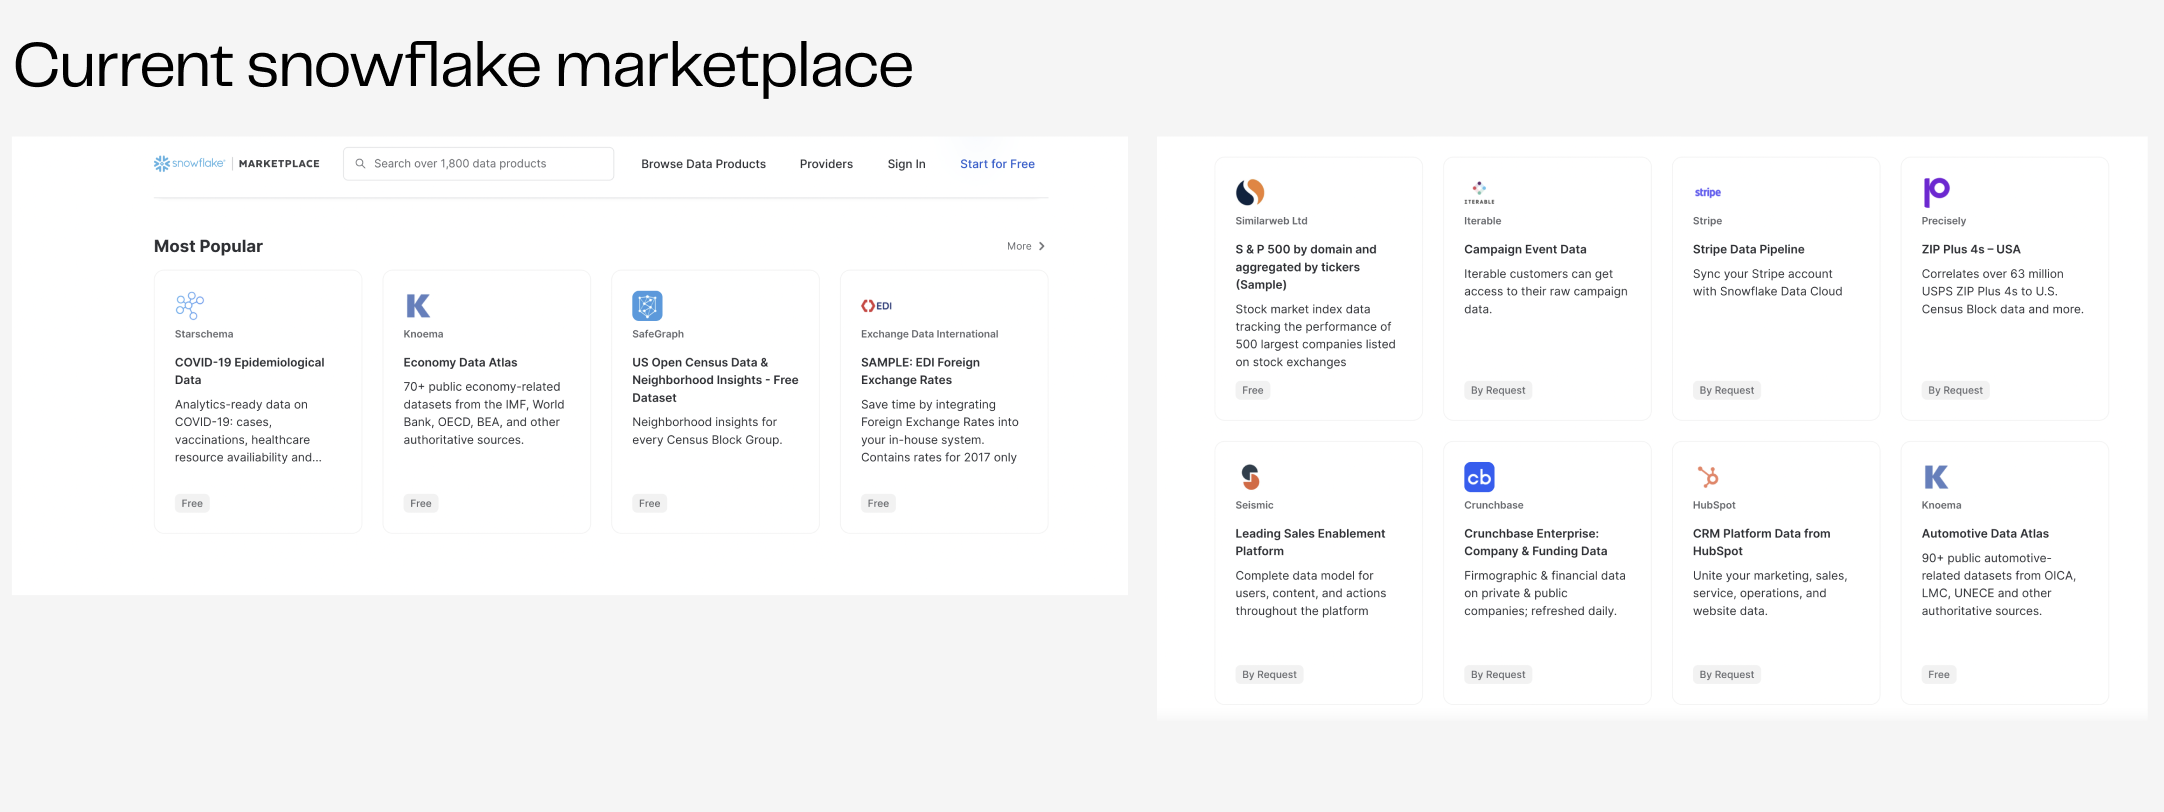Click the Start for Free link

(997, 164)
